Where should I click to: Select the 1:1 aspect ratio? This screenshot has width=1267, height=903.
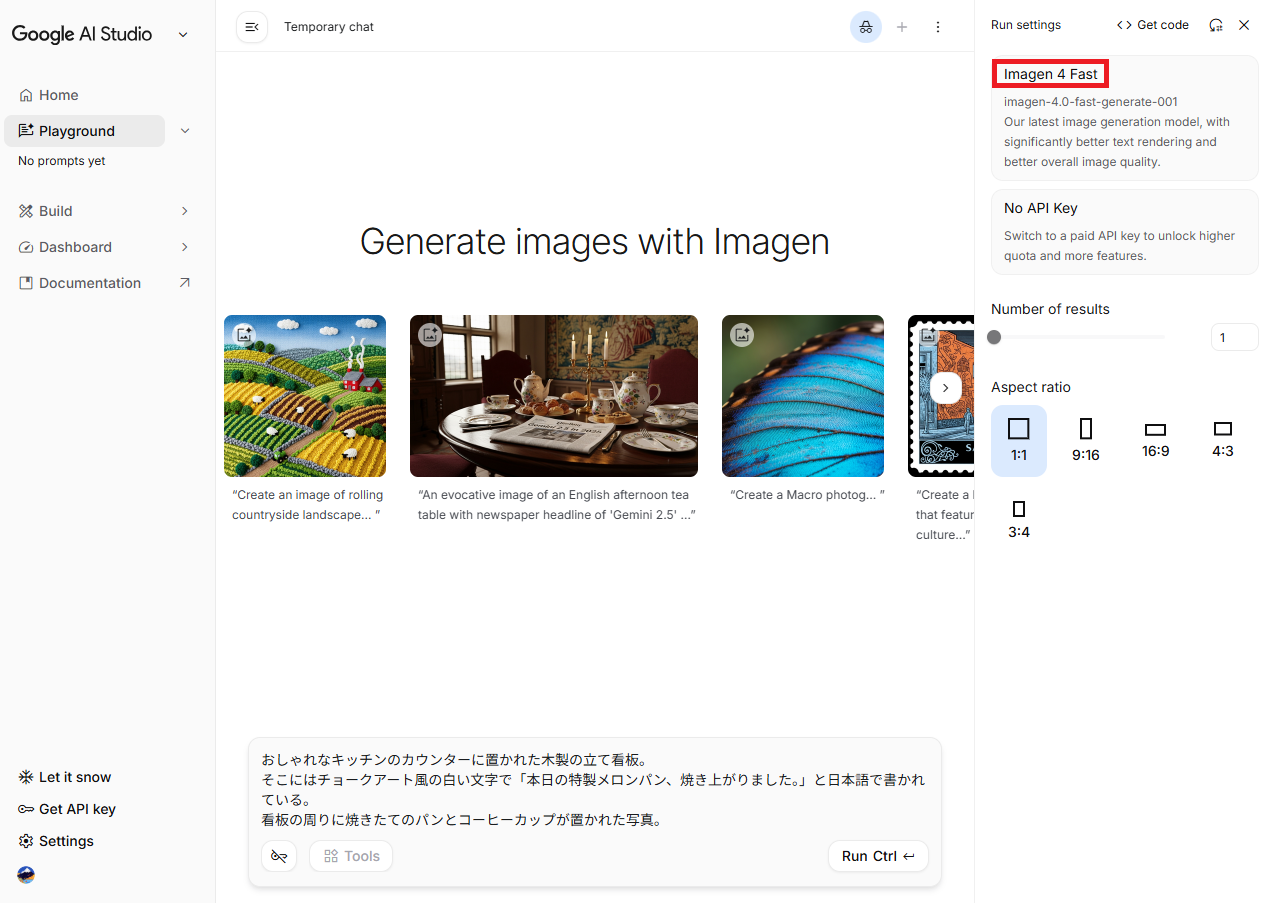point(1018,440)
